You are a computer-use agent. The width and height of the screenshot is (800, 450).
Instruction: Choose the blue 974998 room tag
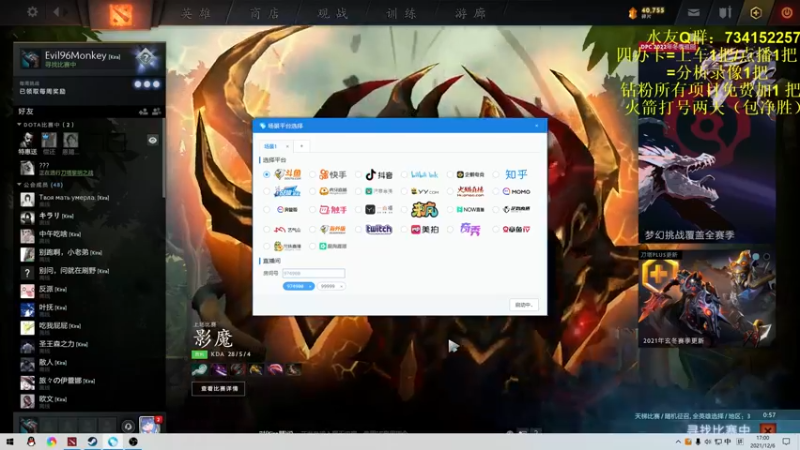point(298,286)
